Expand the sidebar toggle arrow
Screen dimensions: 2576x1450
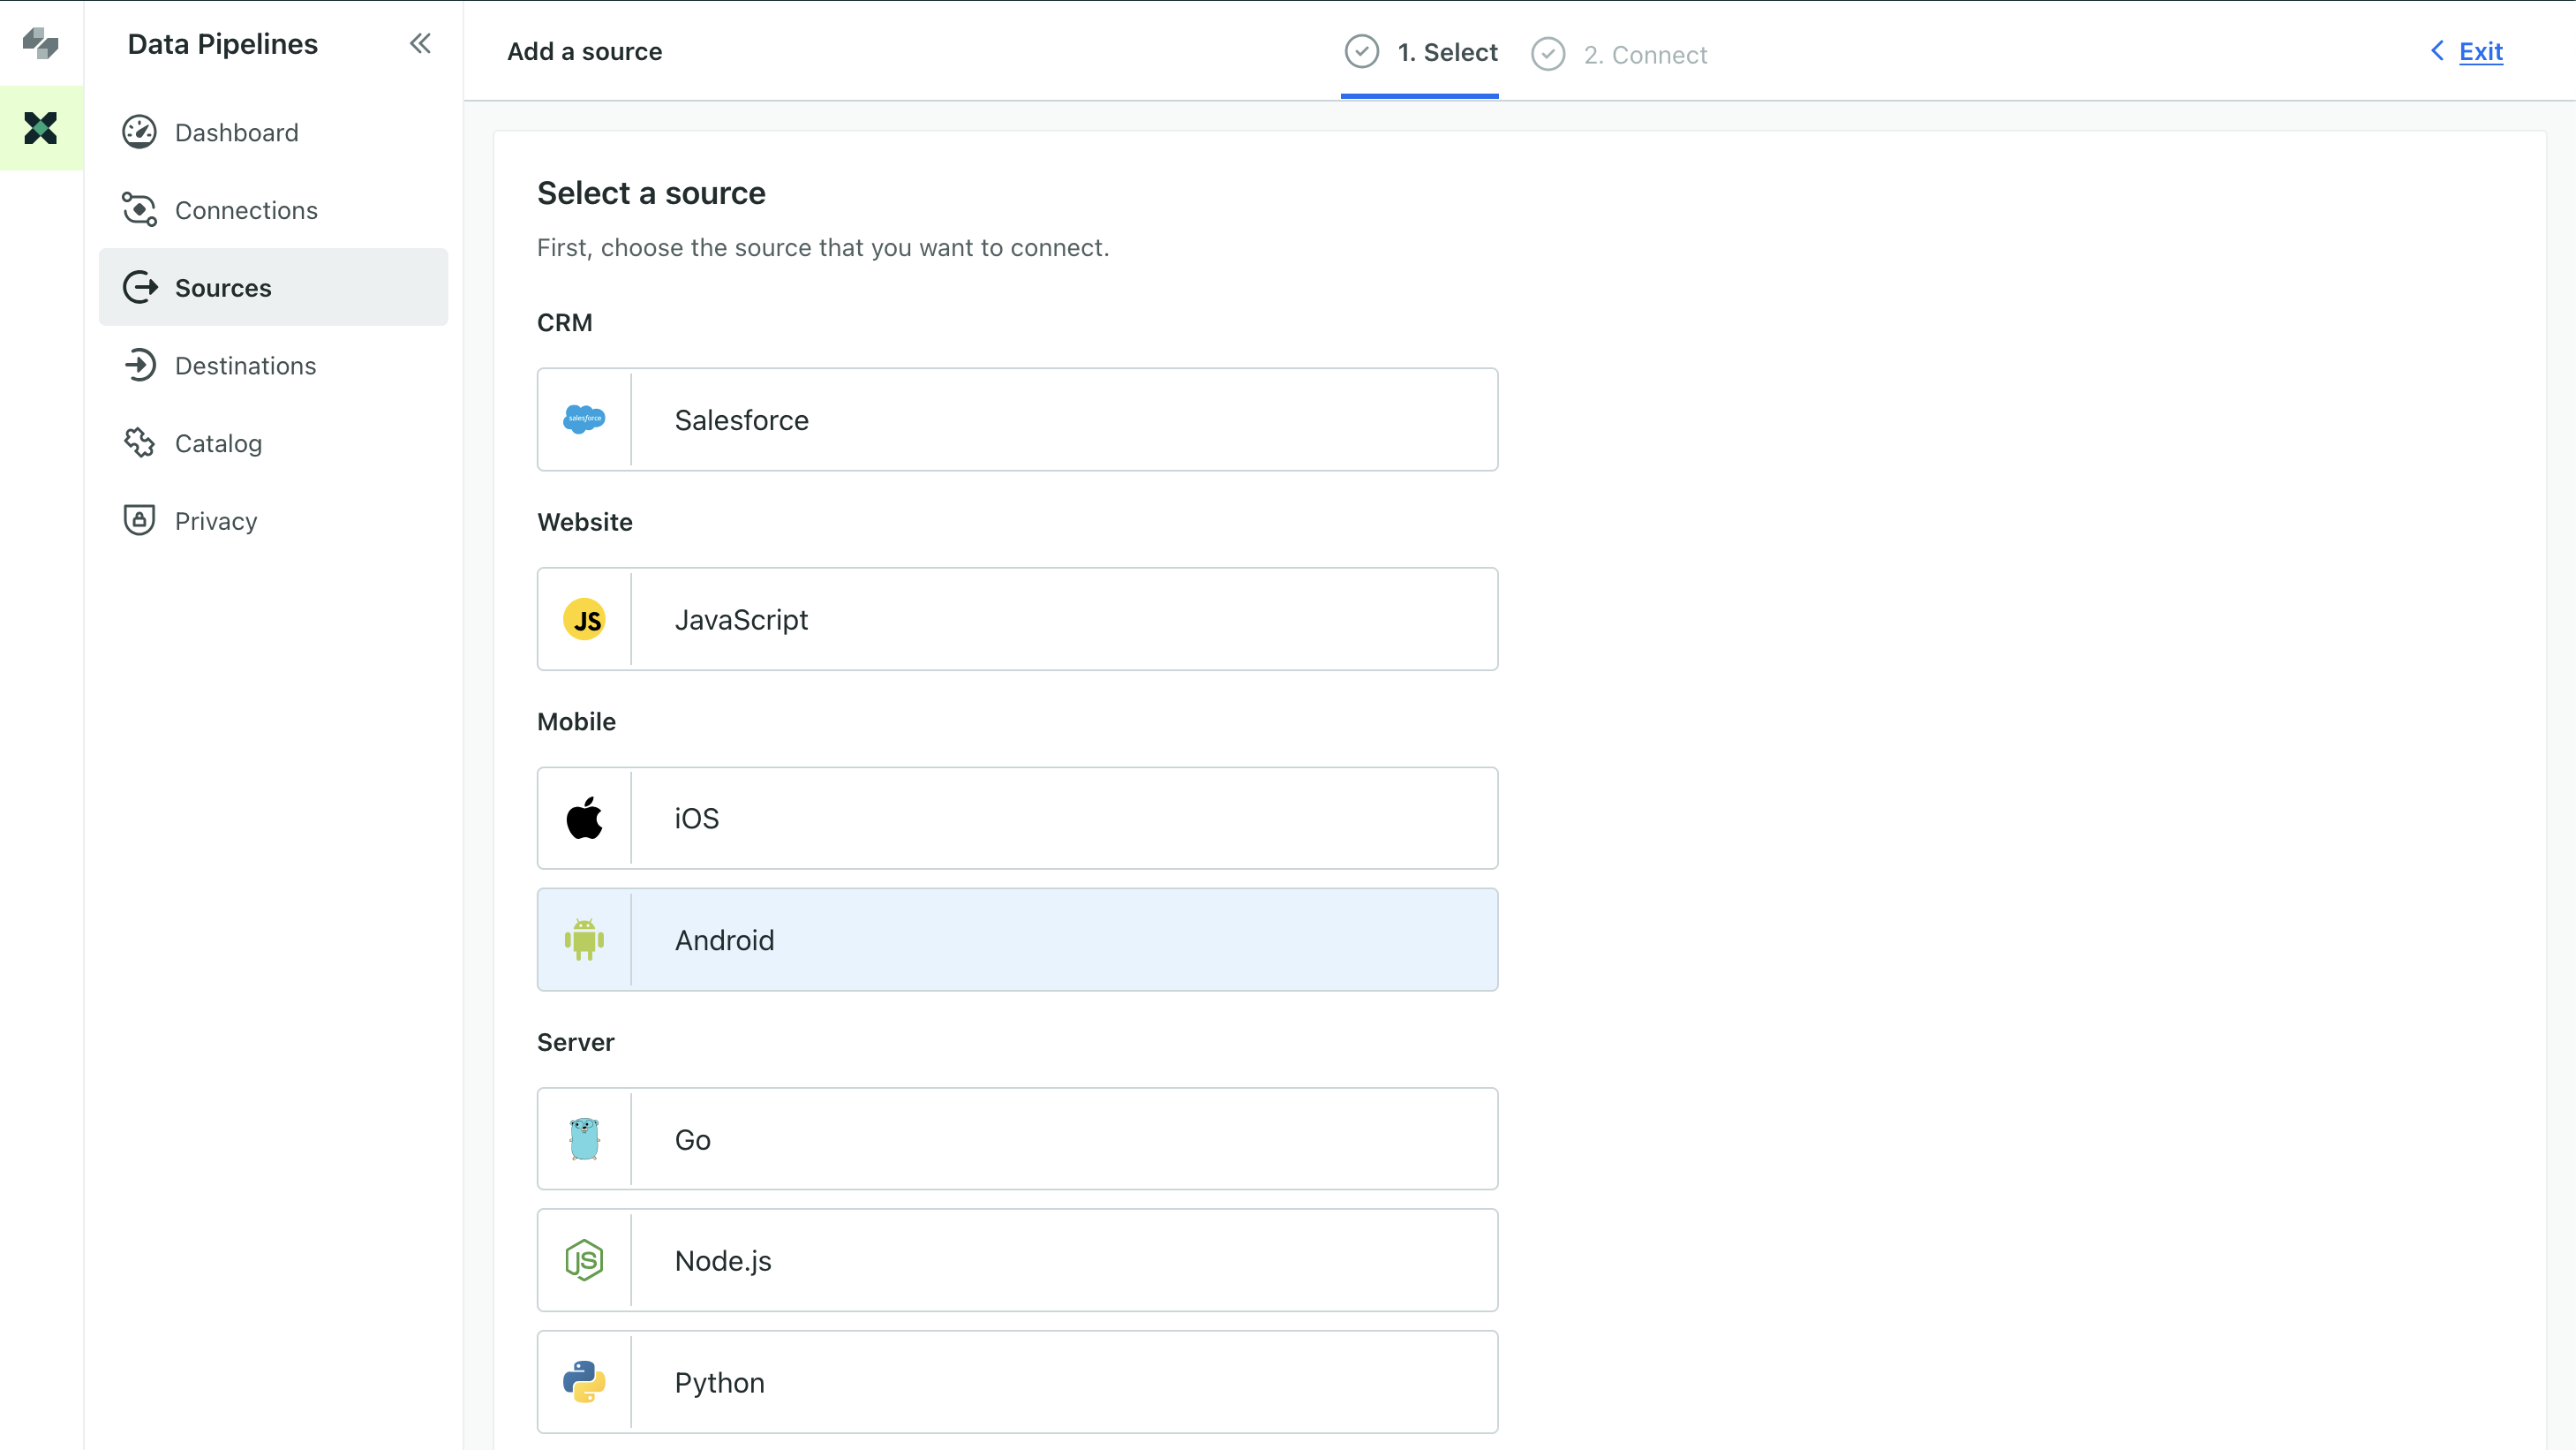click(419, 42)
